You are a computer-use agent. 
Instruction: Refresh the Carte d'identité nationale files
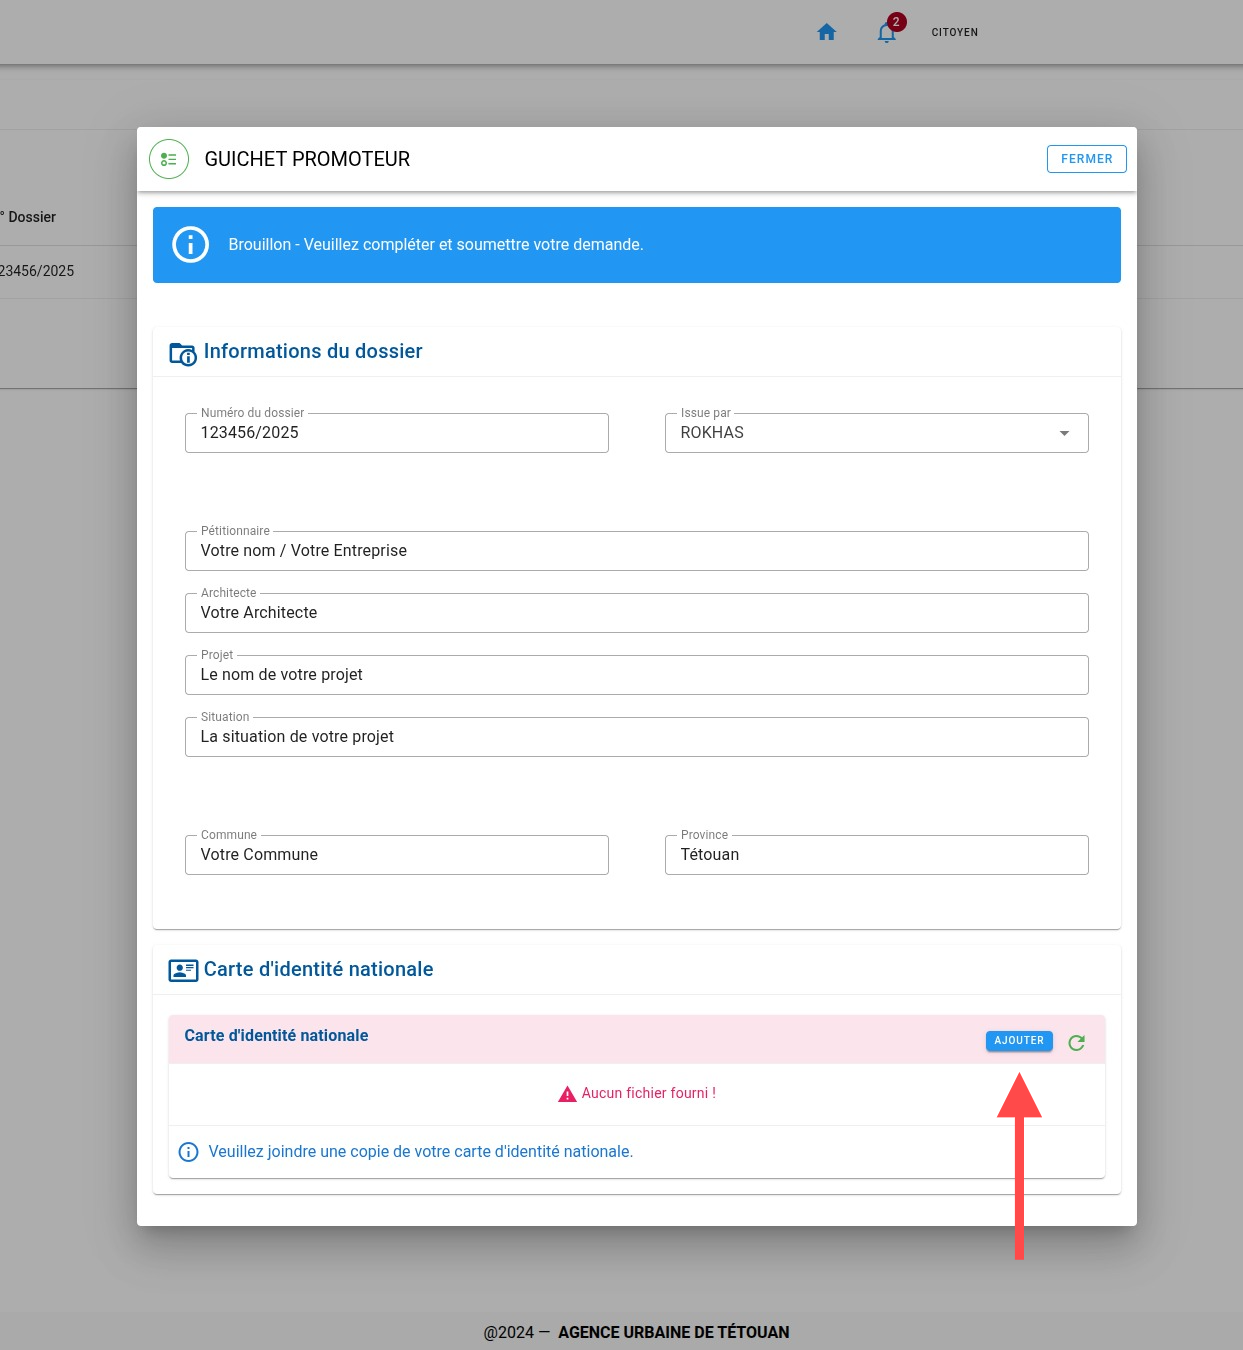click(x=1076, y=1042)
